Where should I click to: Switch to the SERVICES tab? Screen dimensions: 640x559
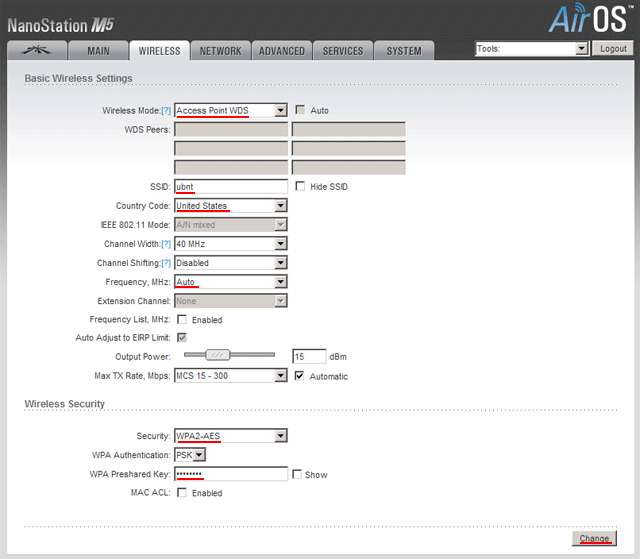[343, 51]
